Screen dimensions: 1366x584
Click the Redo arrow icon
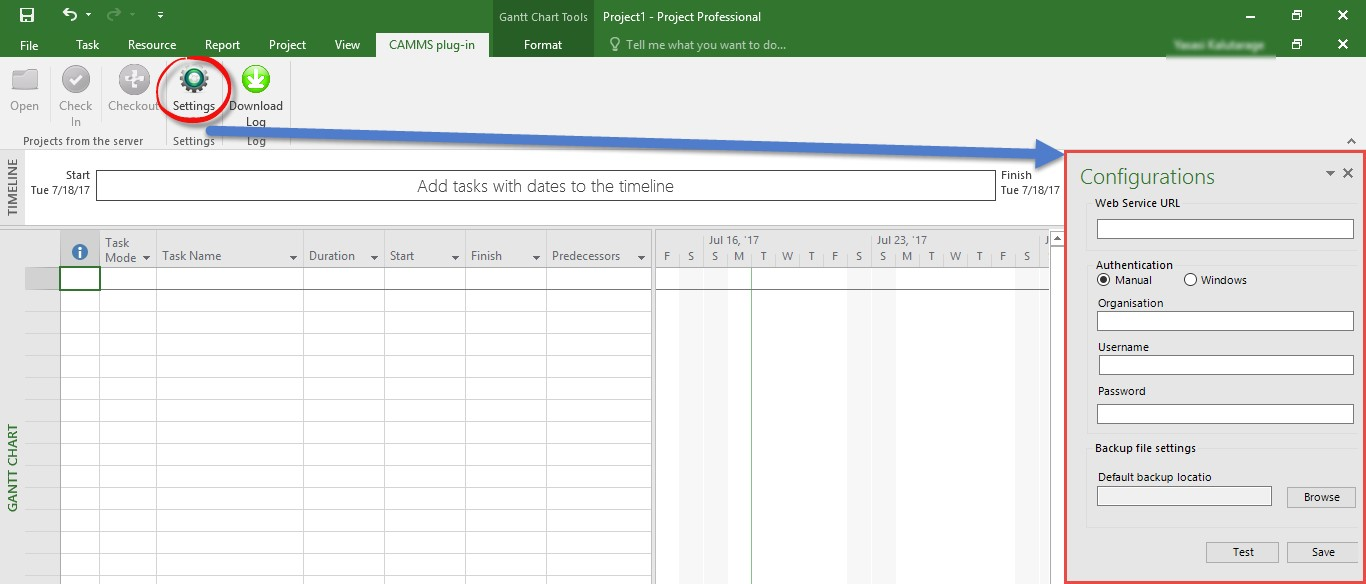tap(112, 15)
